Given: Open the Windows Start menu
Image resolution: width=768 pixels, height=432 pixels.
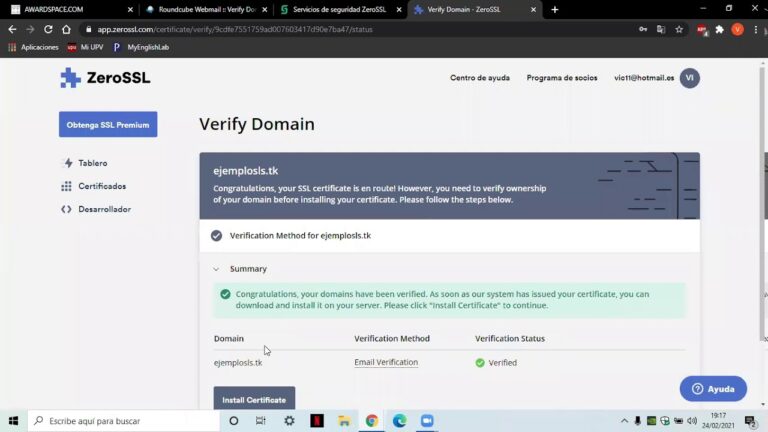Looking at the screenshot, I should [x=13, y=421].
